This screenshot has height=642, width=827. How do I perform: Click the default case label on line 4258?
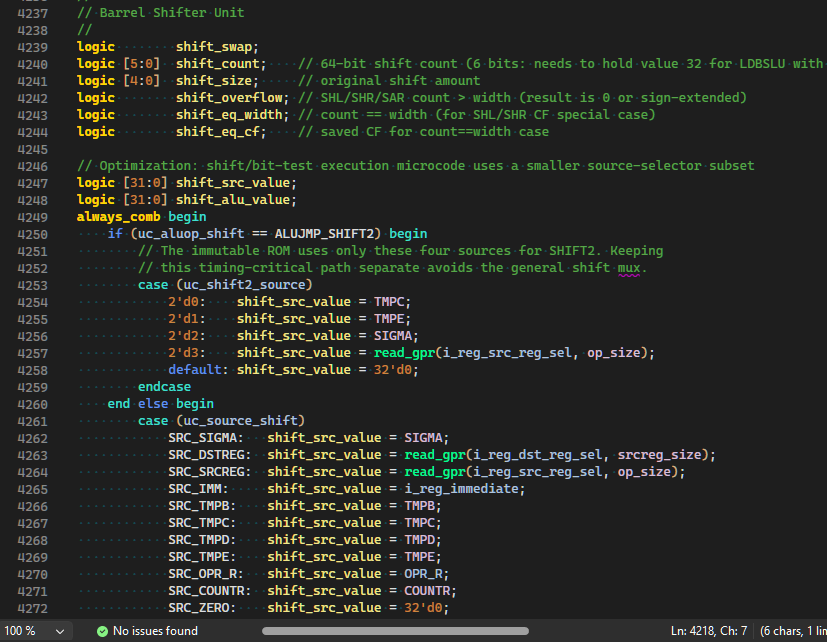[195, 370]
